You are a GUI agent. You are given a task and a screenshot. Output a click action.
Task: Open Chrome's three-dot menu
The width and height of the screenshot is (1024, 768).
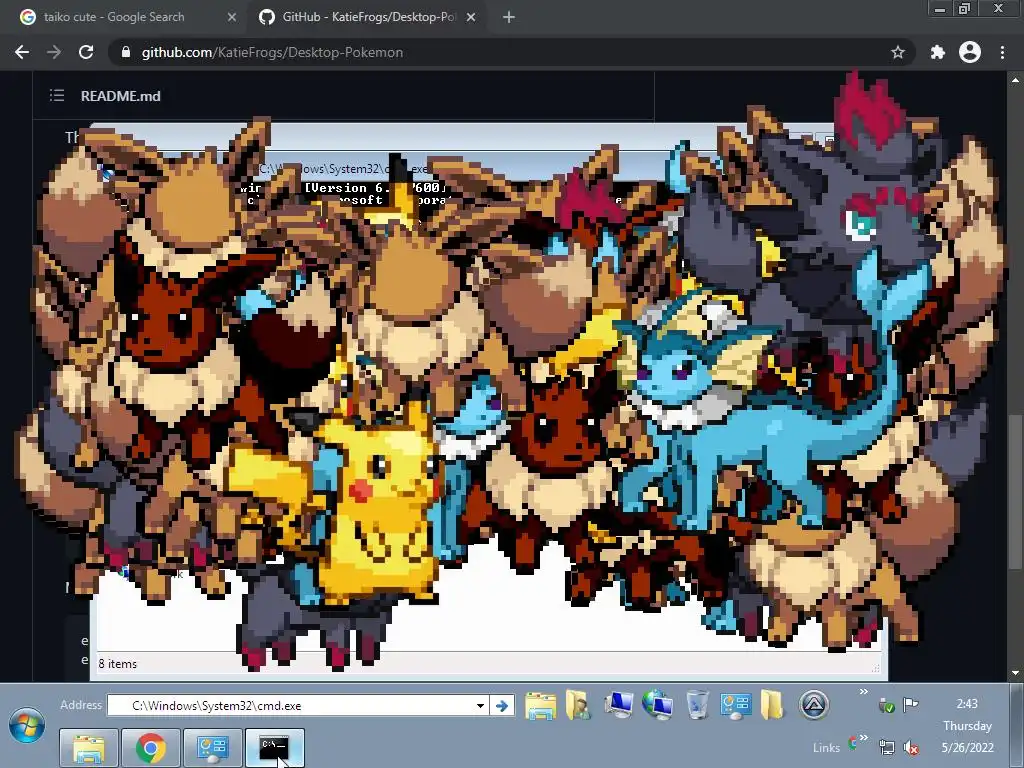tap(1002, 52)
